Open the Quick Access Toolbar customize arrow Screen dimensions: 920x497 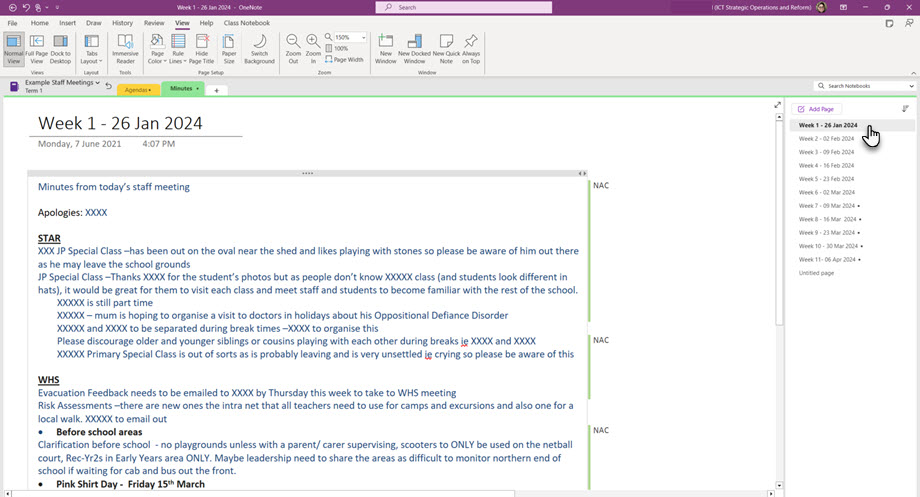click(57, 8)
